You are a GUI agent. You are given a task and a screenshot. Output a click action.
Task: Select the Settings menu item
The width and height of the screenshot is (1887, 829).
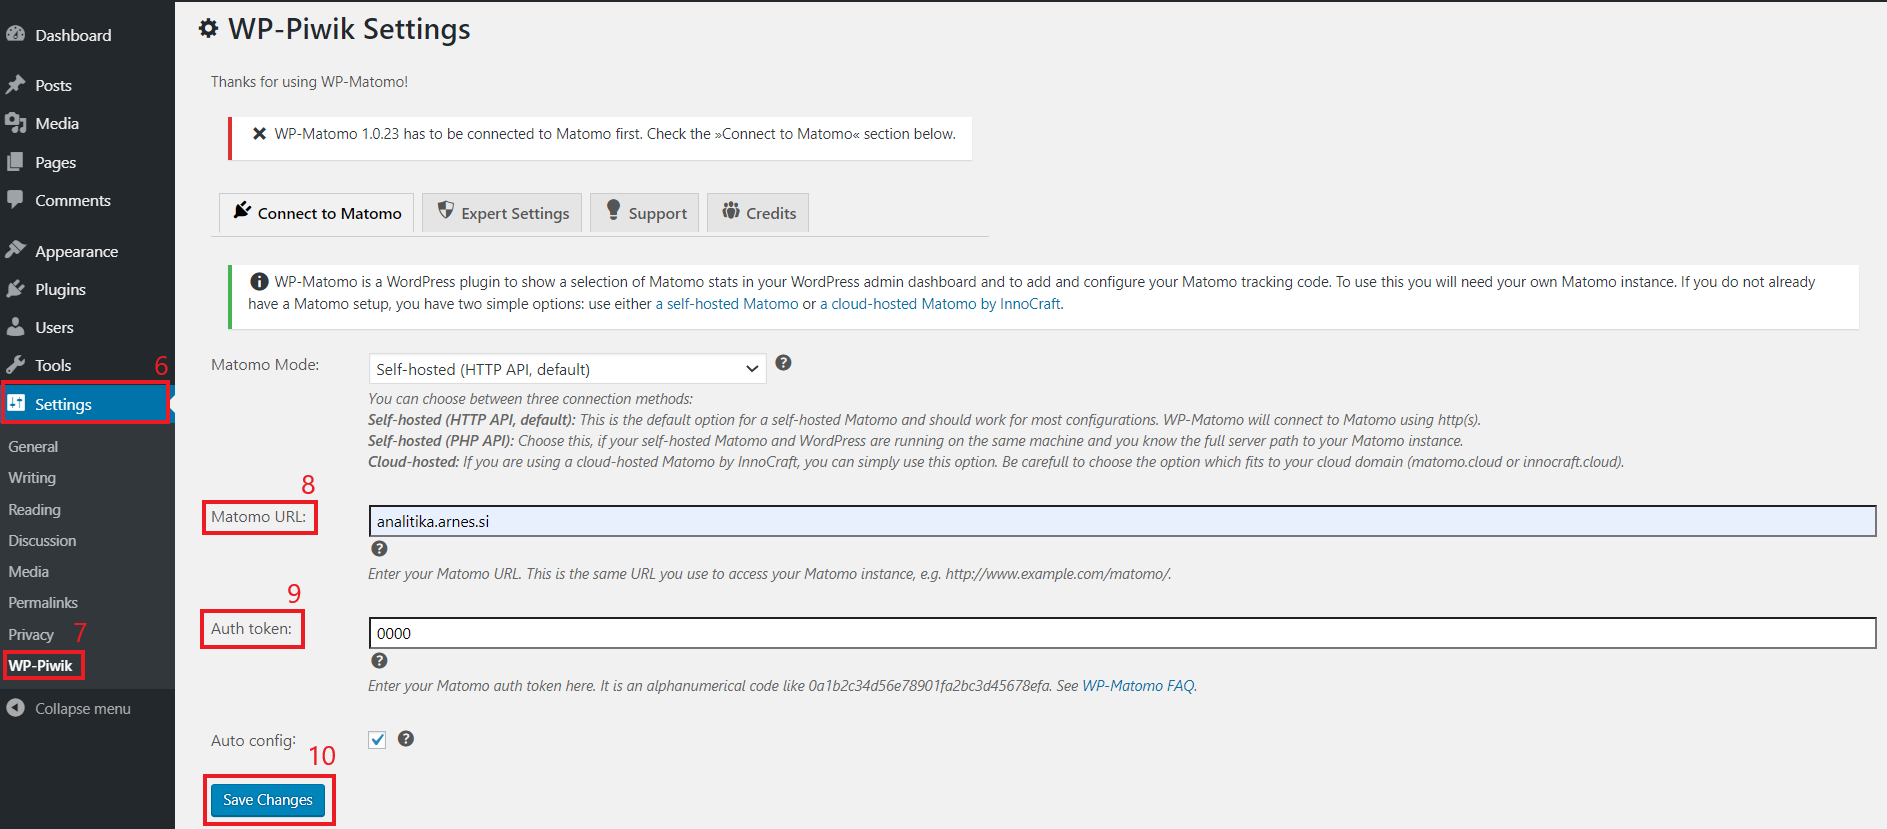coord(87,404)
